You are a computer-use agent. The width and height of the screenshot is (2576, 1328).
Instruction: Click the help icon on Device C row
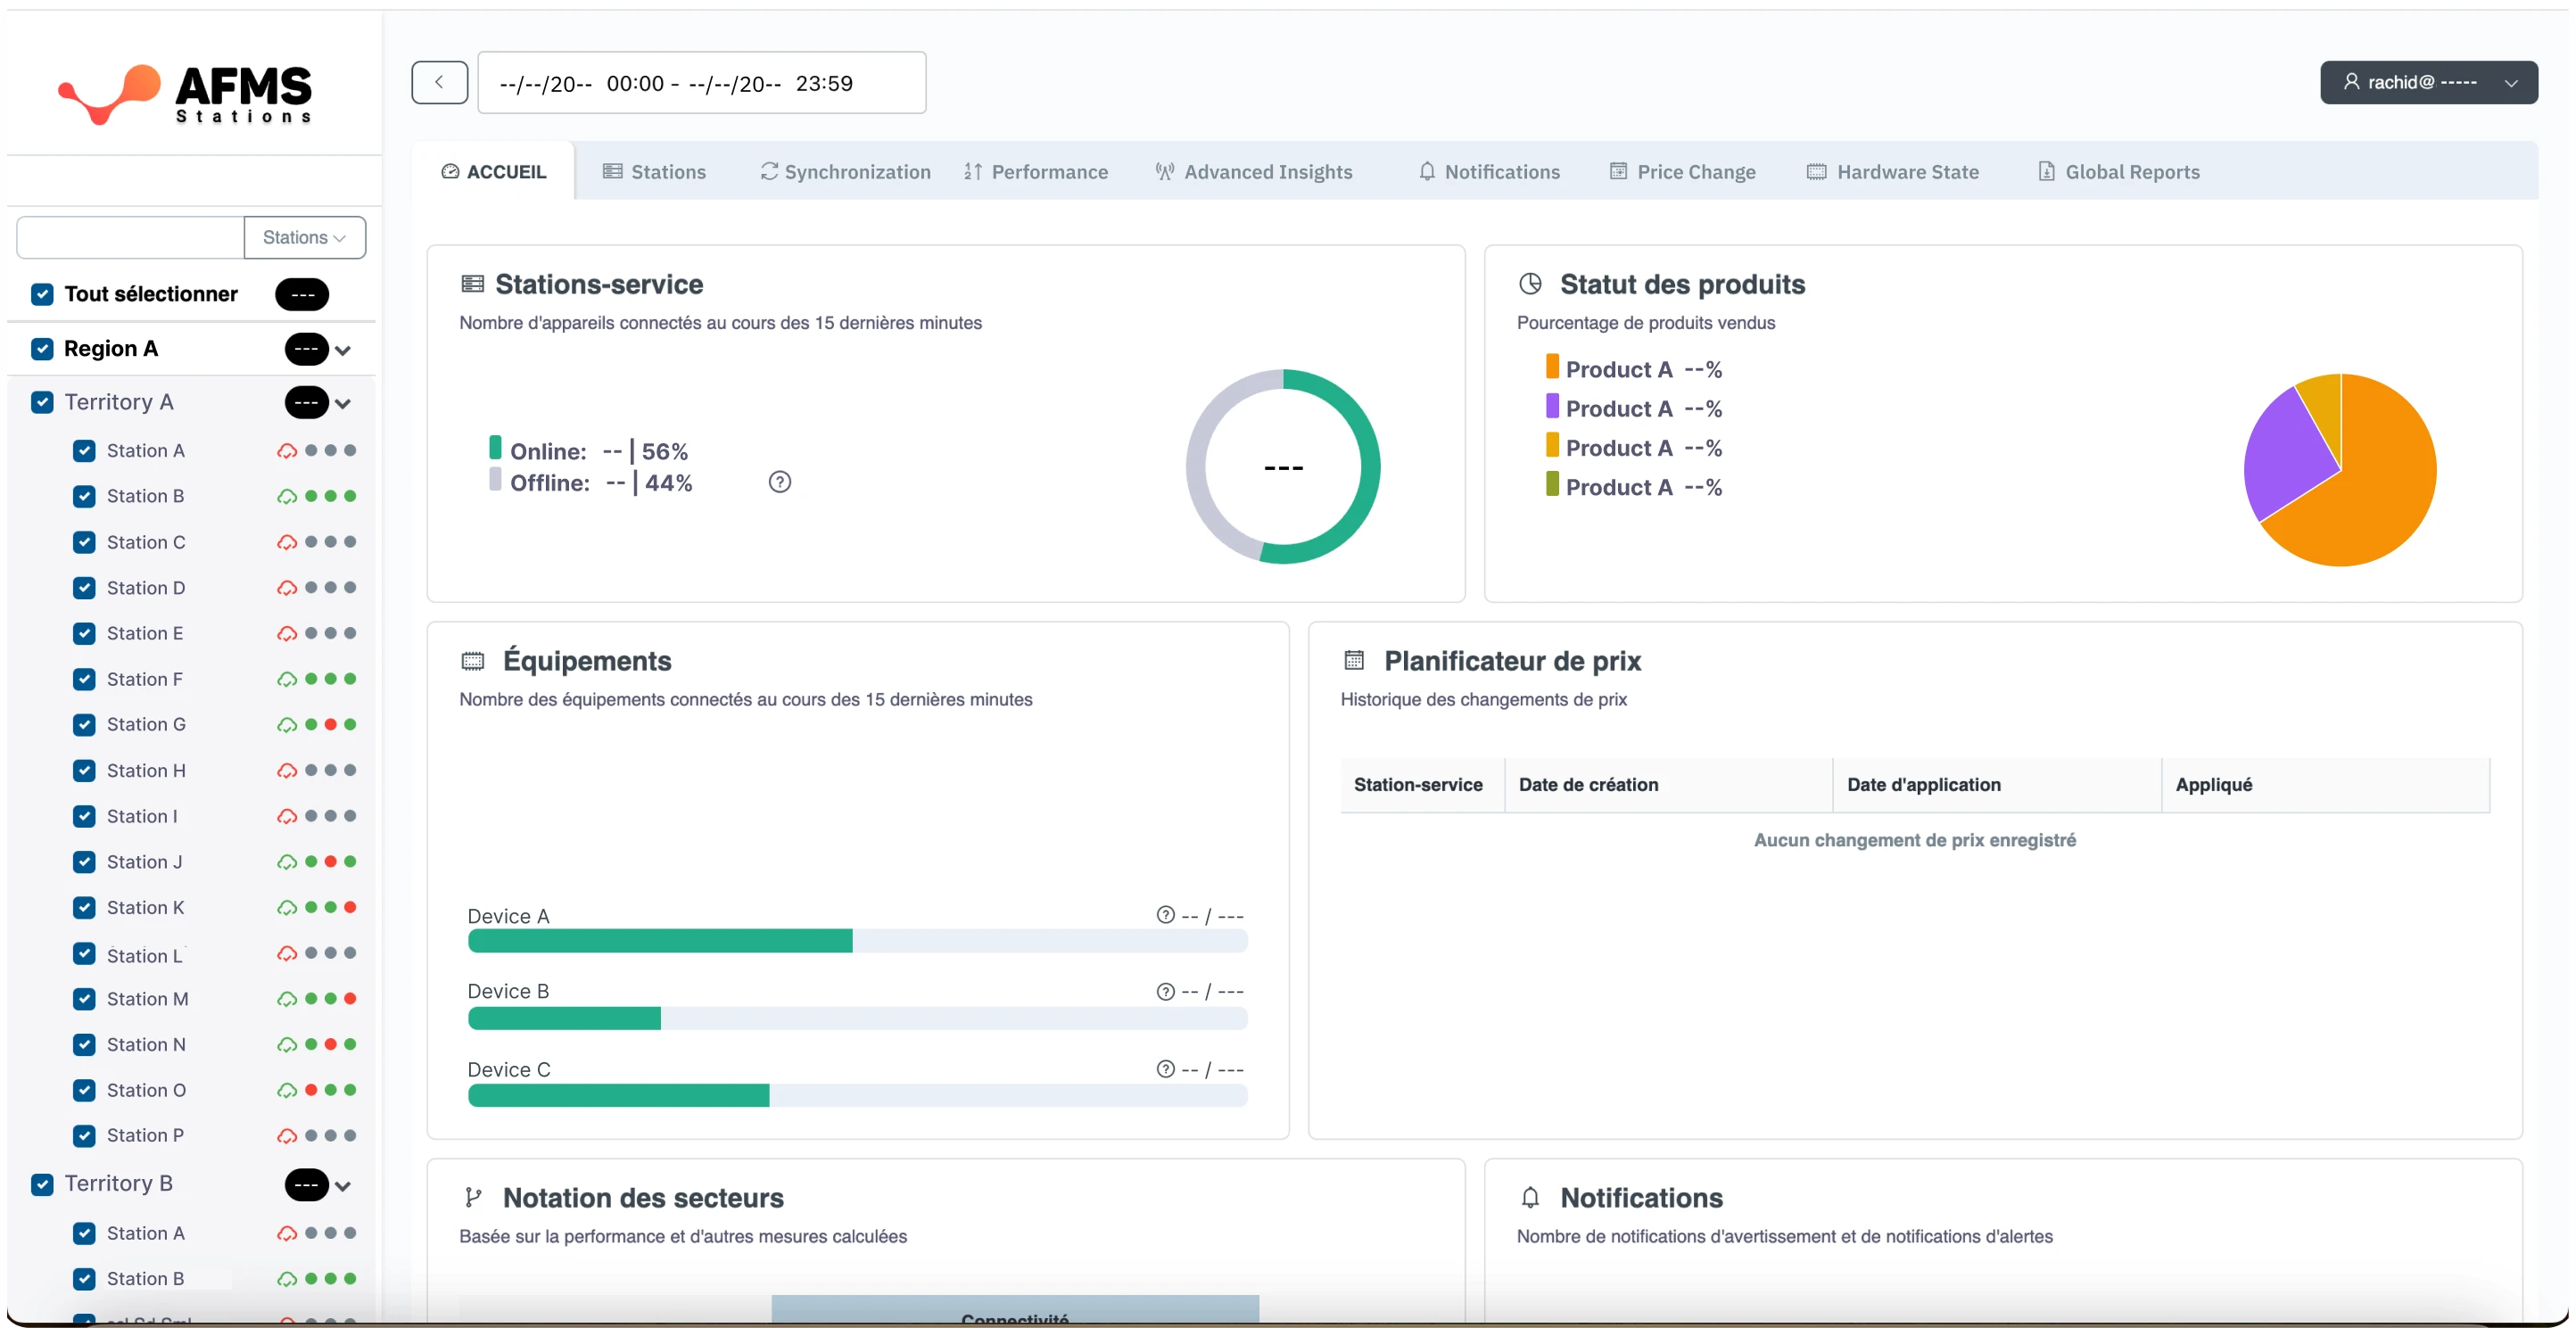coord(1165,1069)
